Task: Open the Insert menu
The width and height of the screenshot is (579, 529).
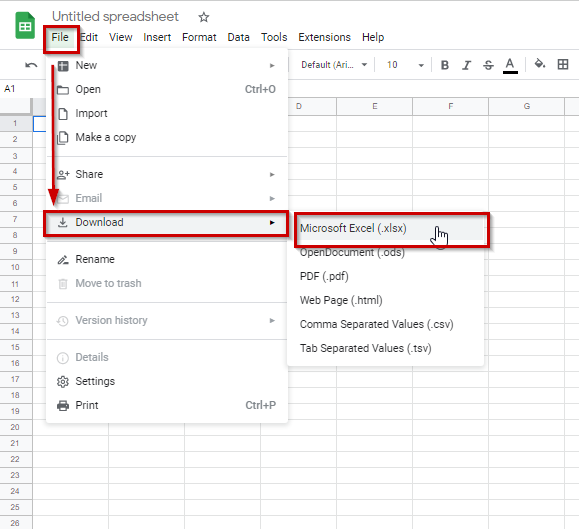Action: [x=157, y=37]
